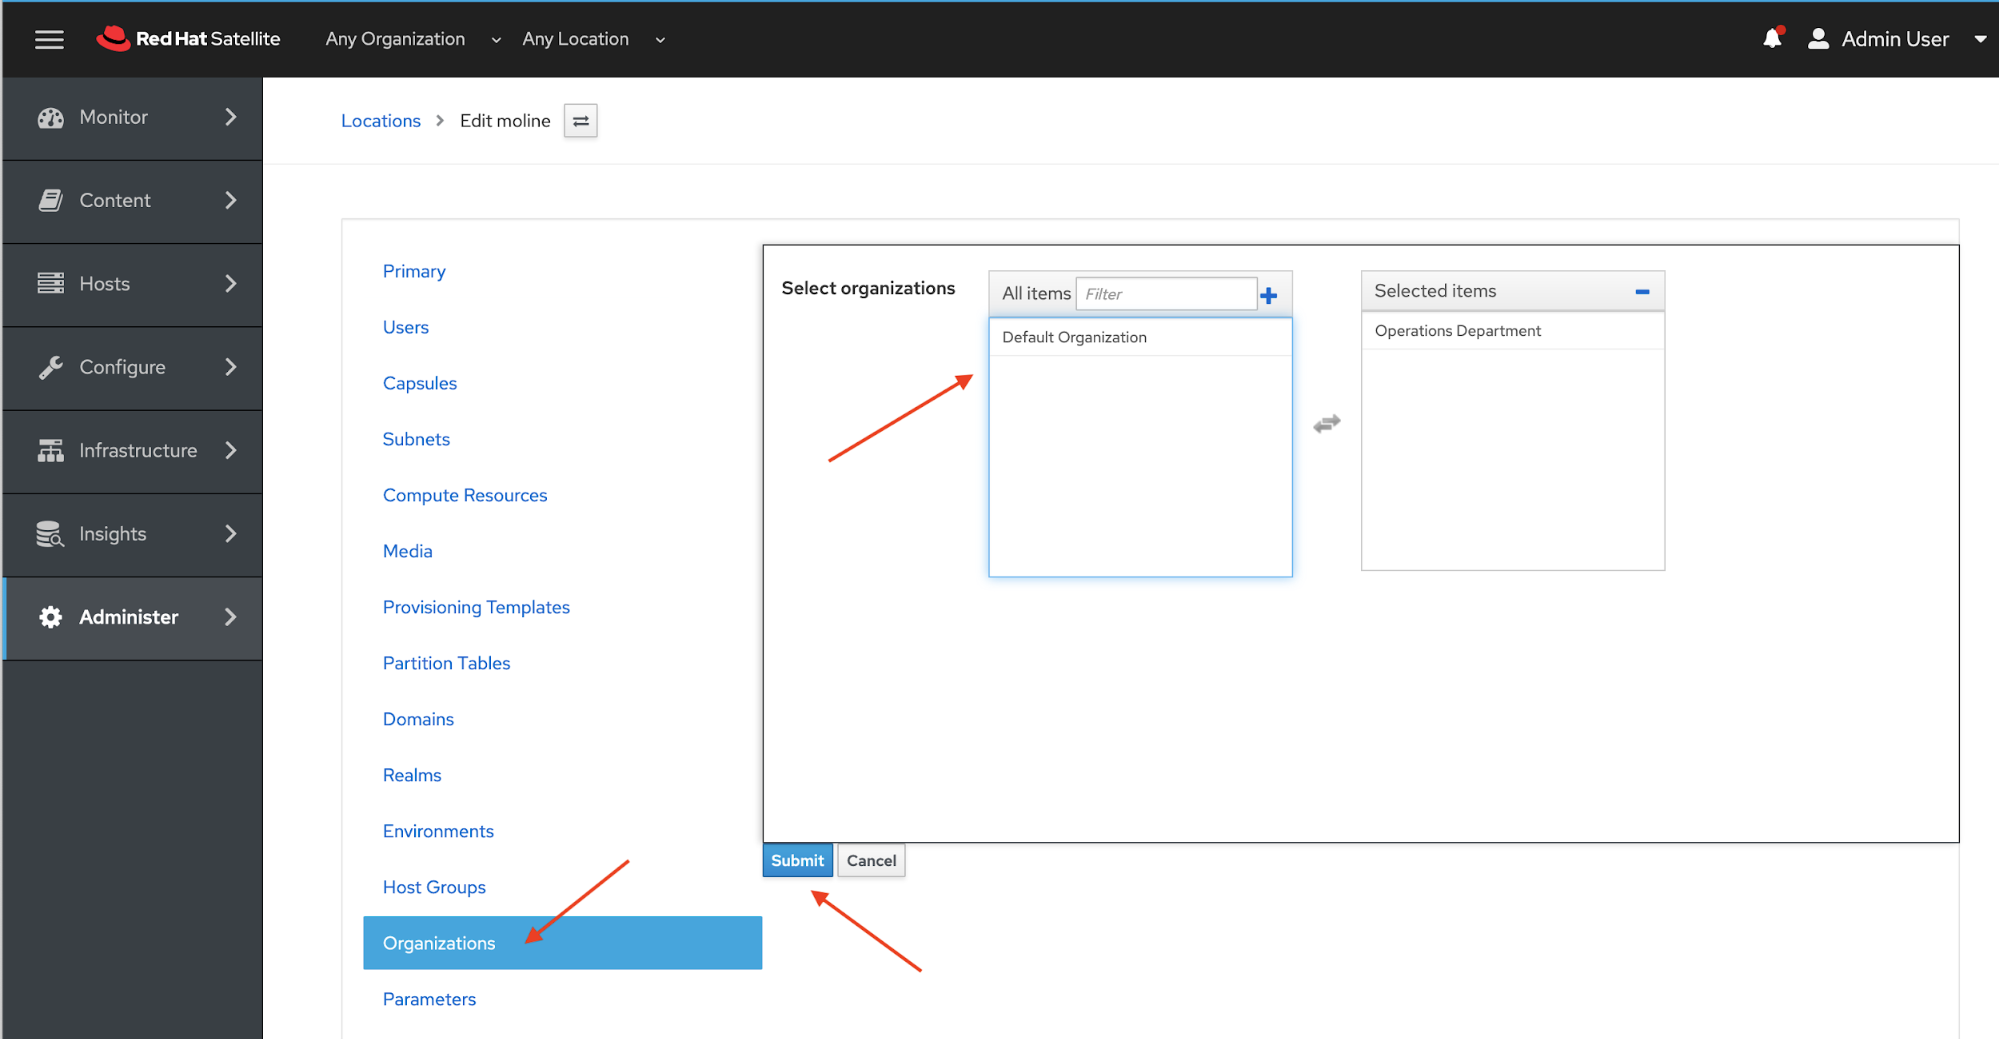Click the minus icon to remove selected items
Viewport: 1999px width, 1039px height.
[x=1641, y=292]
